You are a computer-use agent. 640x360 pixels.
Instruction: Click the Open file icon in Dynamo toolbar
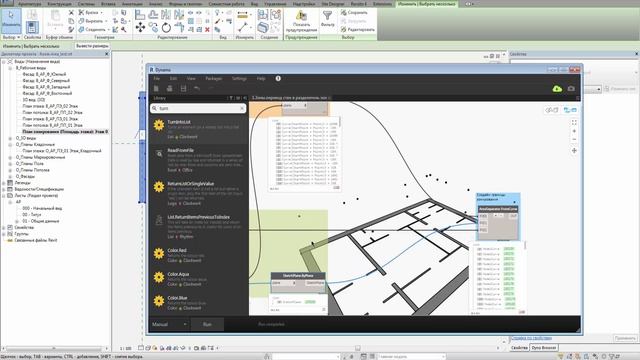tap(169, 89)
